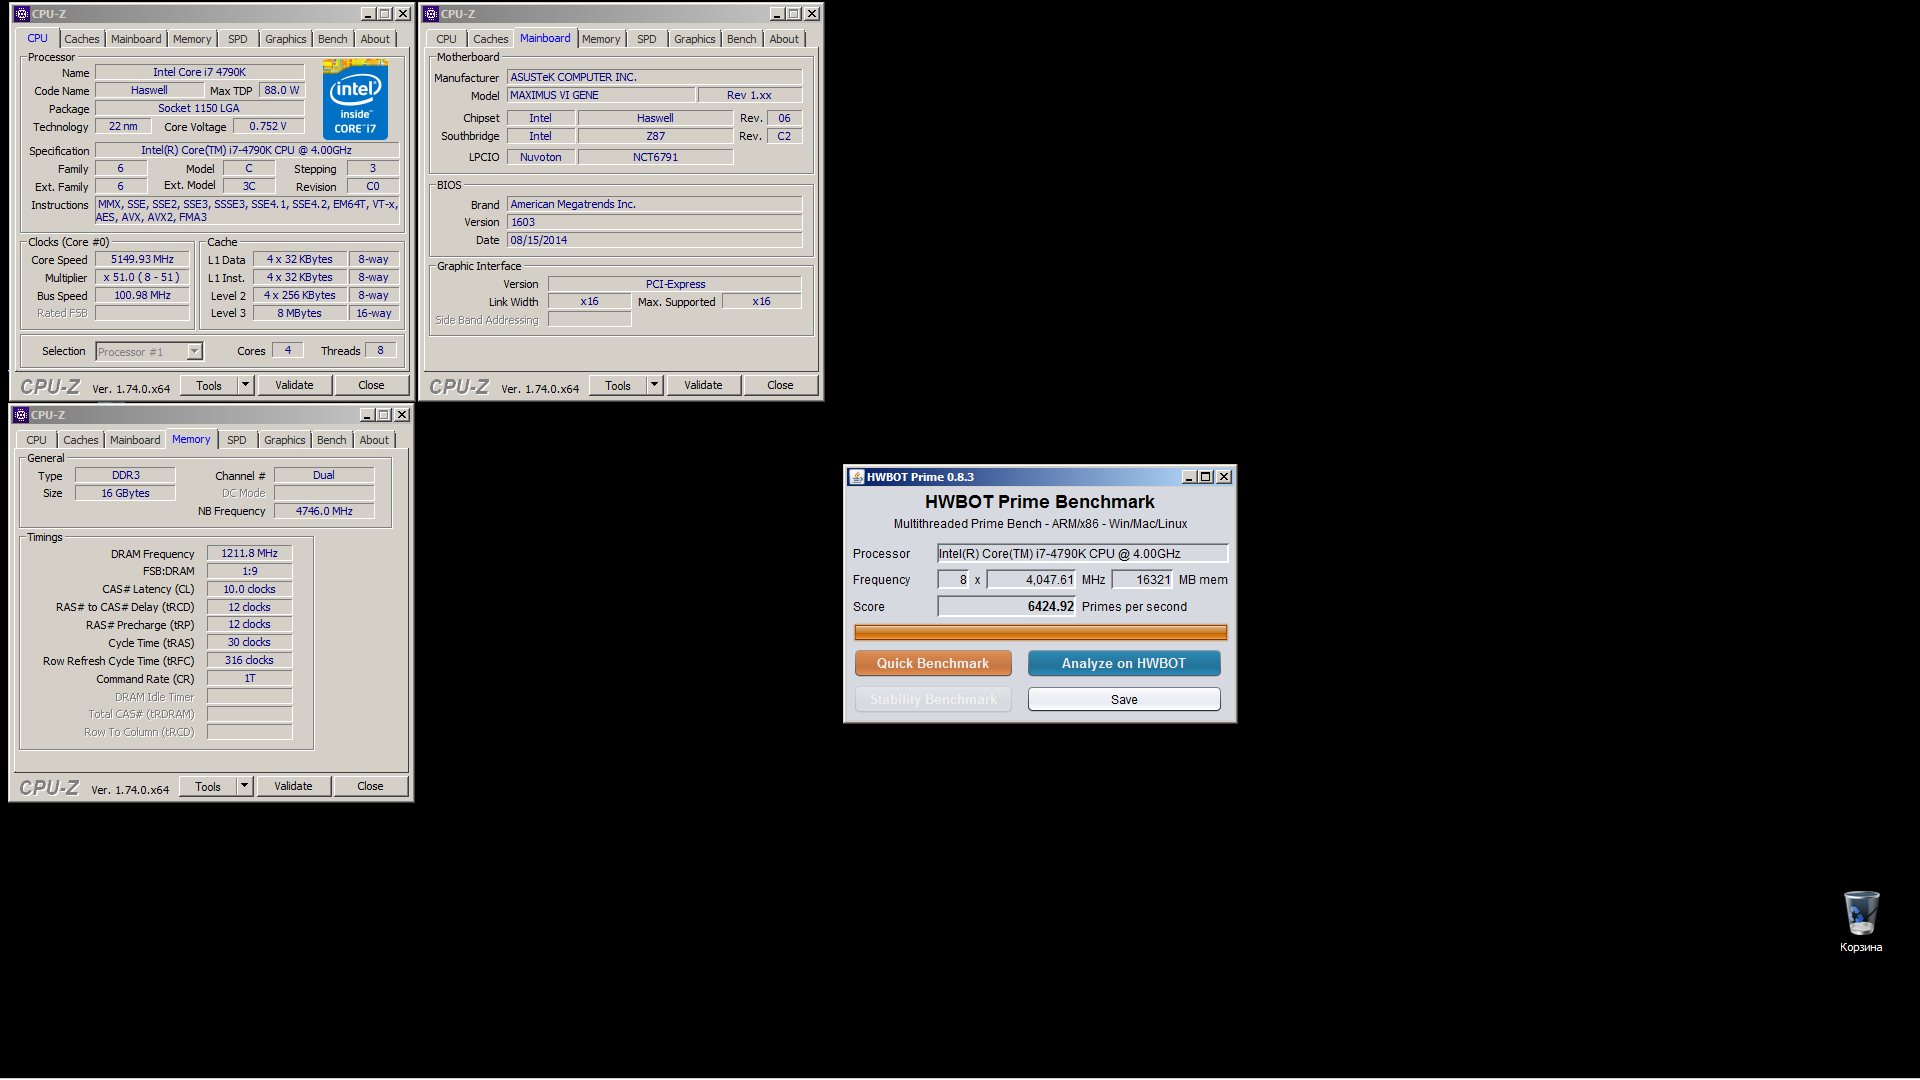Screen dimensions: 1920x1080
Task: Click Tools button in the CPU window
Action: pyautogui.click(x=209, y=385)
